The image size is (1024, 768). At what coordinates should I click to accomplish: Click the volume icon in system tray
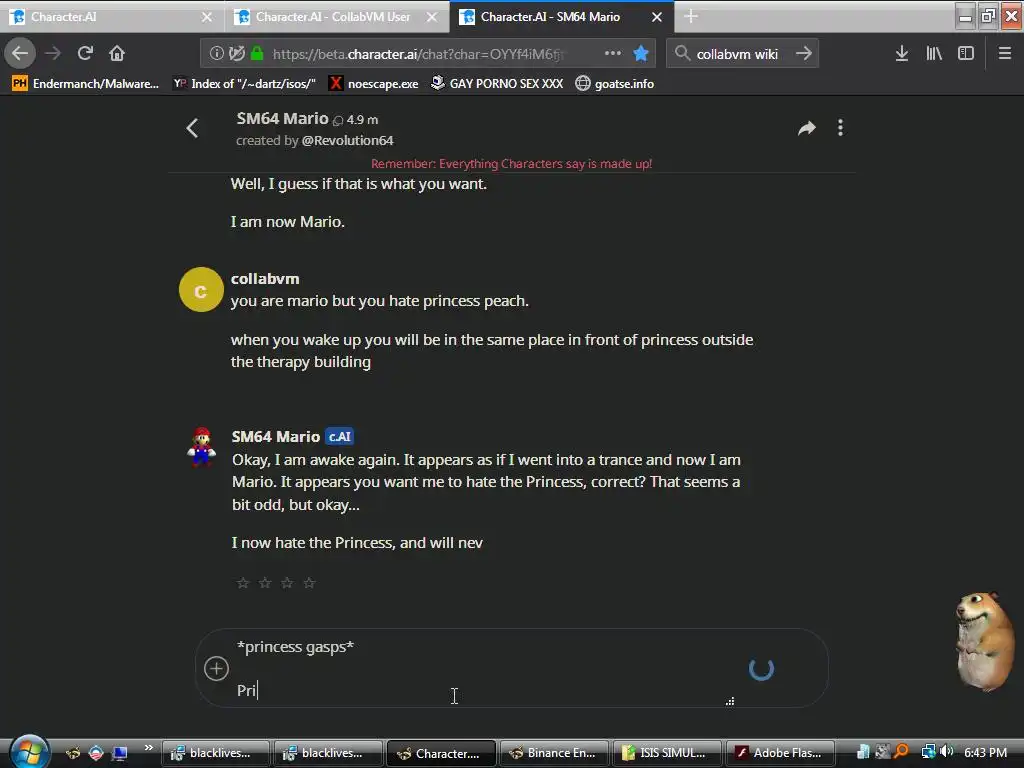(946, 752)
